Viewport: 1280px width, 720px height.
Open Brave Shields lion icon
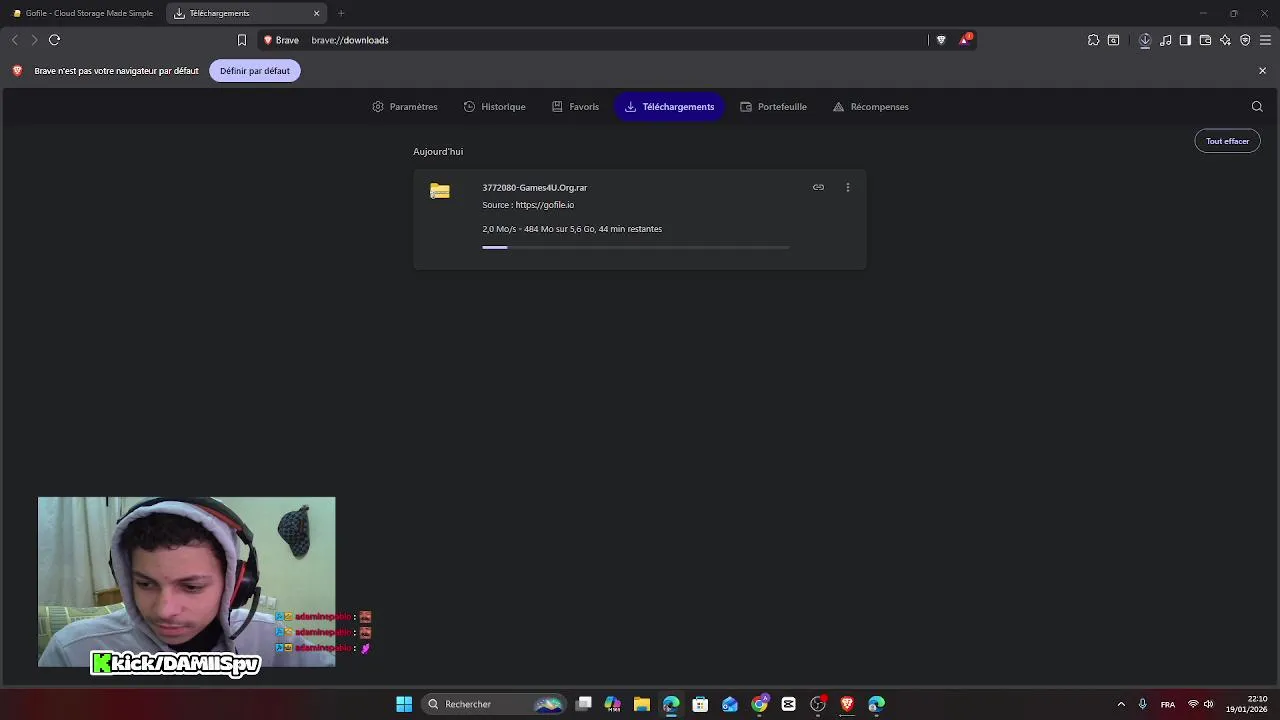tap(941, 40)
